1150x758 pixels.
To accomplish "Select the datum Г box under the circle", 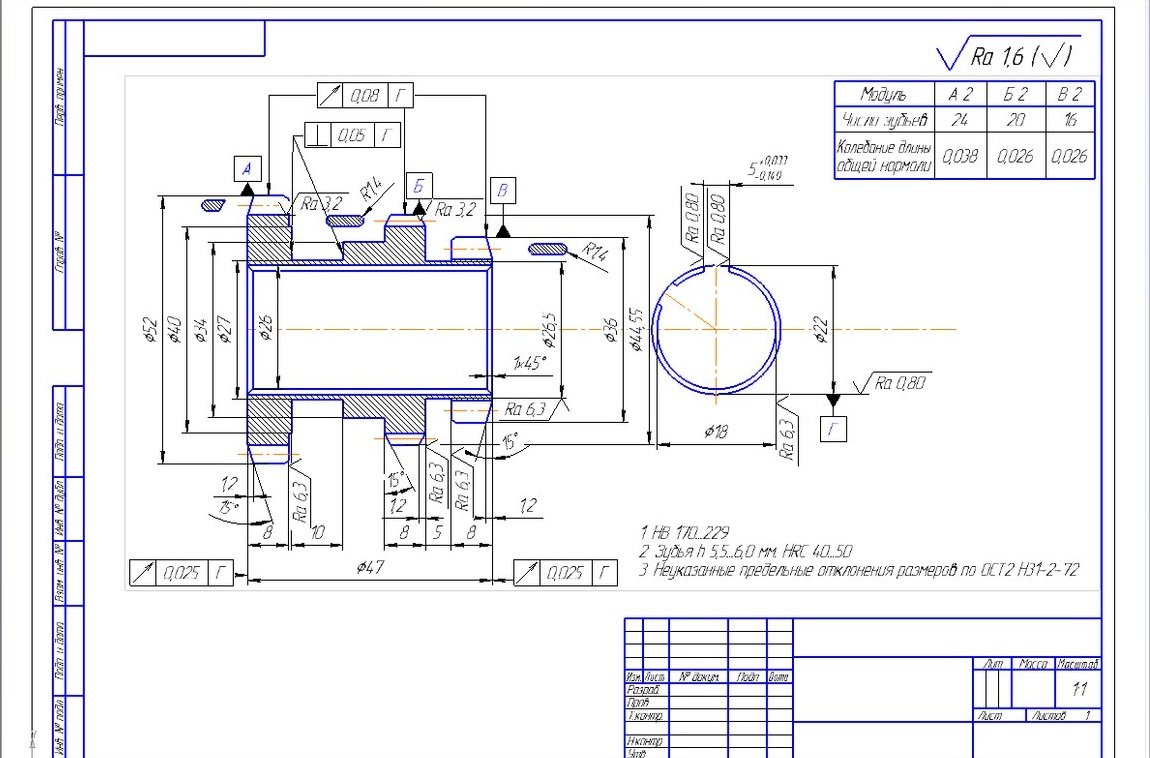I will (833, 429).
